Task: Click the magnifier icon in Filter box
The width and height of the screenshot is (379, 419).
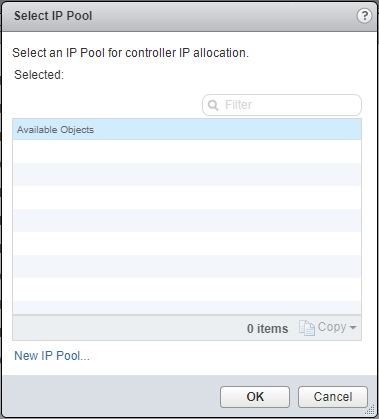Action: [x=213, y=105]
